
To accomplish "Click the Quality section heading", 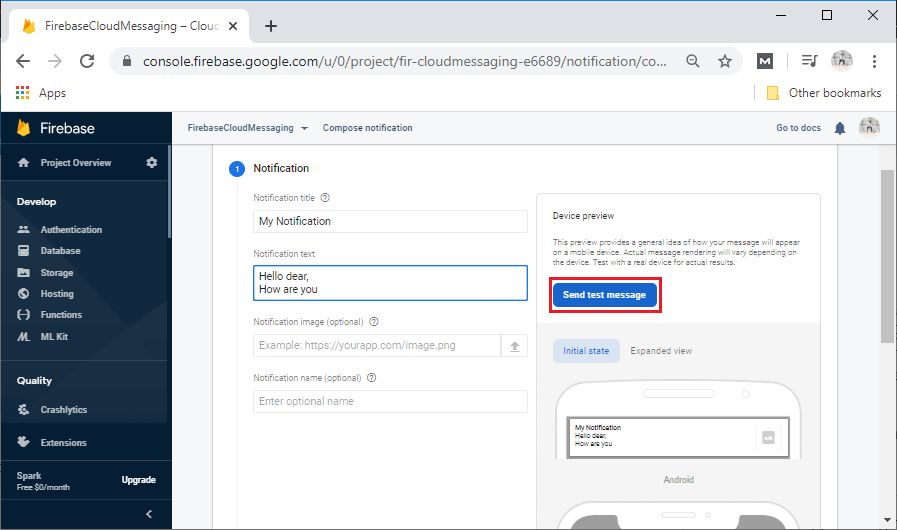I will pos(34,381).
